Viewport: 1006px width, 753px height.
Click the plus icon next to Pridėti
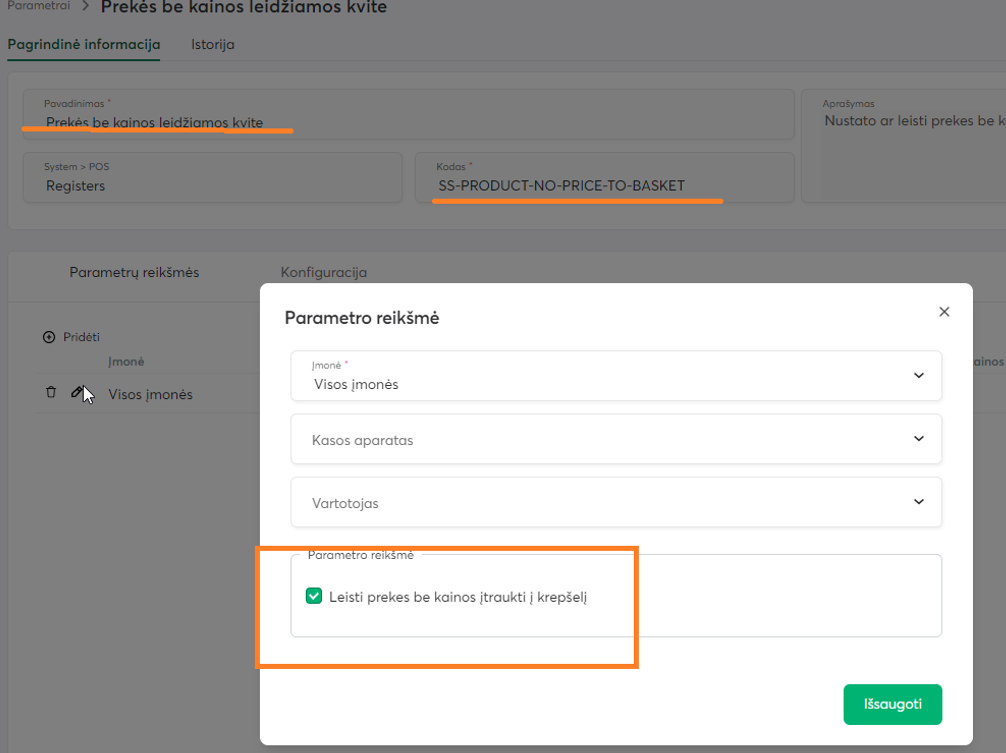pos(49,337)
